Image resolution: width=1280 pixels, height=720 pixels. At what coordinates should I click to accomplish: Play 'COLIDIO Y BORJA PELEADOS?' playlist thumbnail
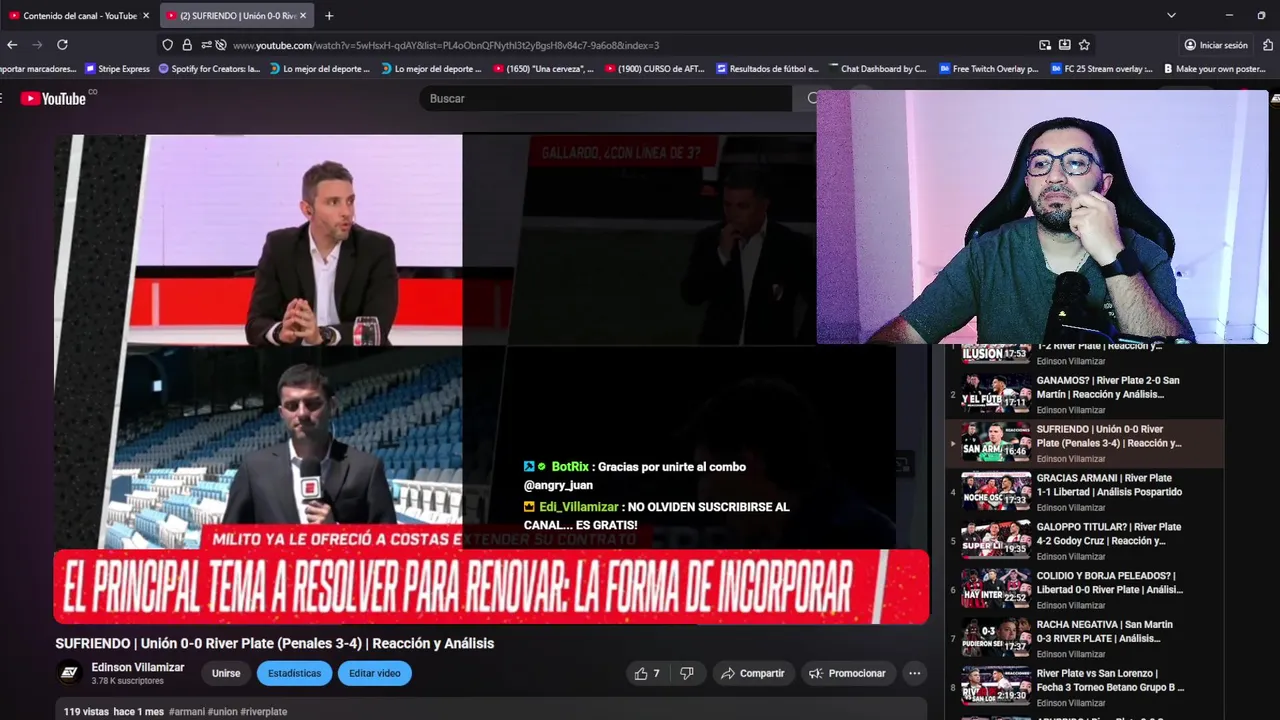(996, 589)
